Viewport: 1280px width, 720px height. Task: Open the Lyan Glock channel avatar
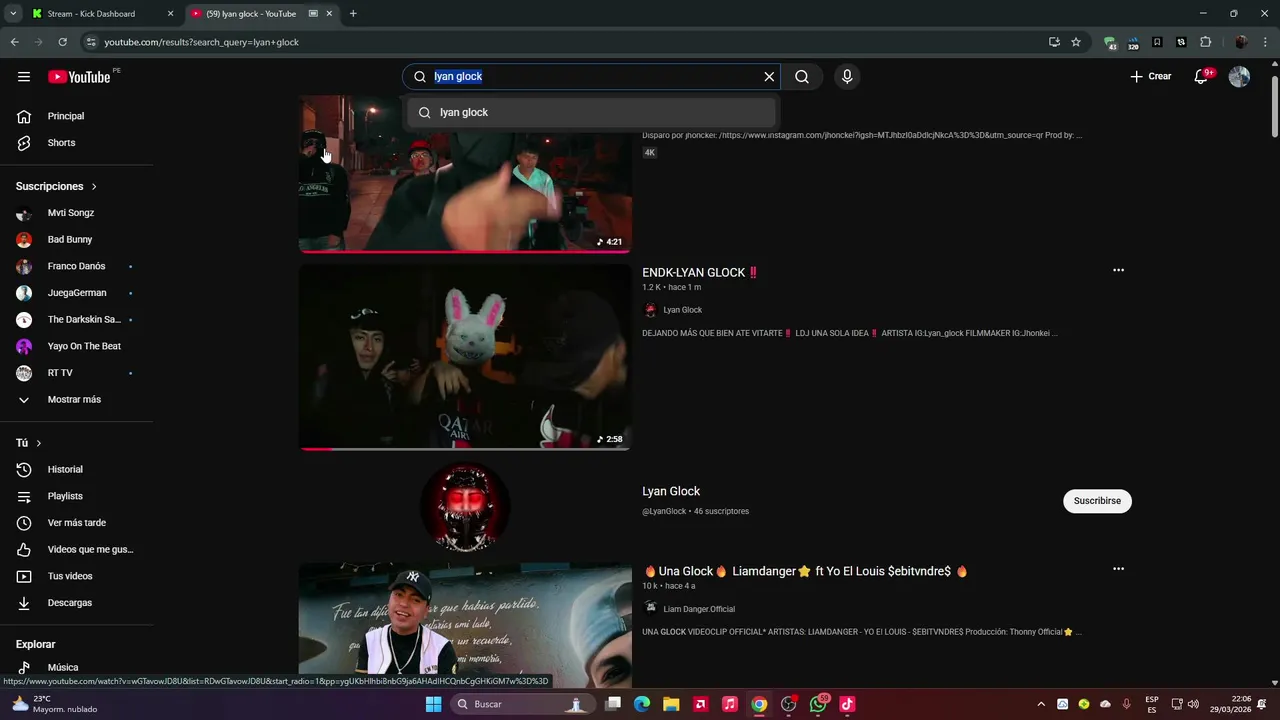coord(465,507)
